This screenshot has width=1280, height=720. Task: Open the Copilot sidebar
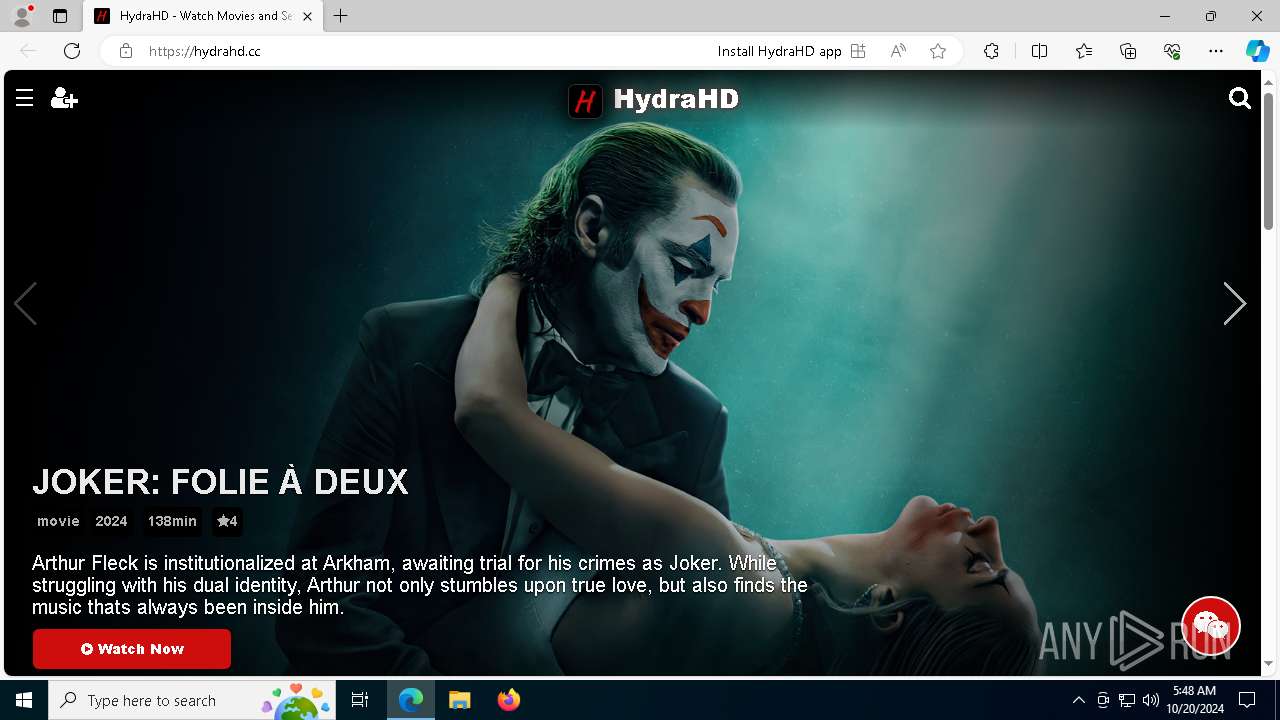point(1257,51)
